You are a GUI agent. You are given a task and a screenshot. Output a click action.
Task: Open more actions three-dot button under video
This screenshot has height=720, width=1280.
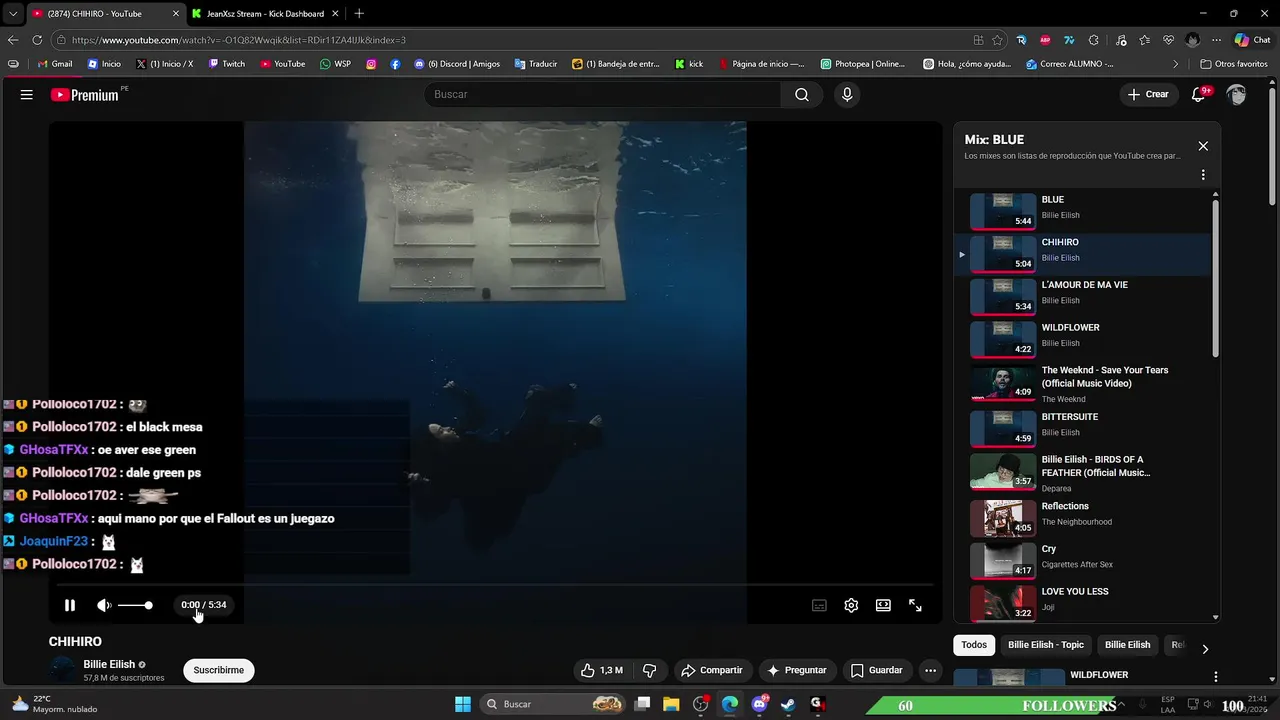click(x=930, y=670)
